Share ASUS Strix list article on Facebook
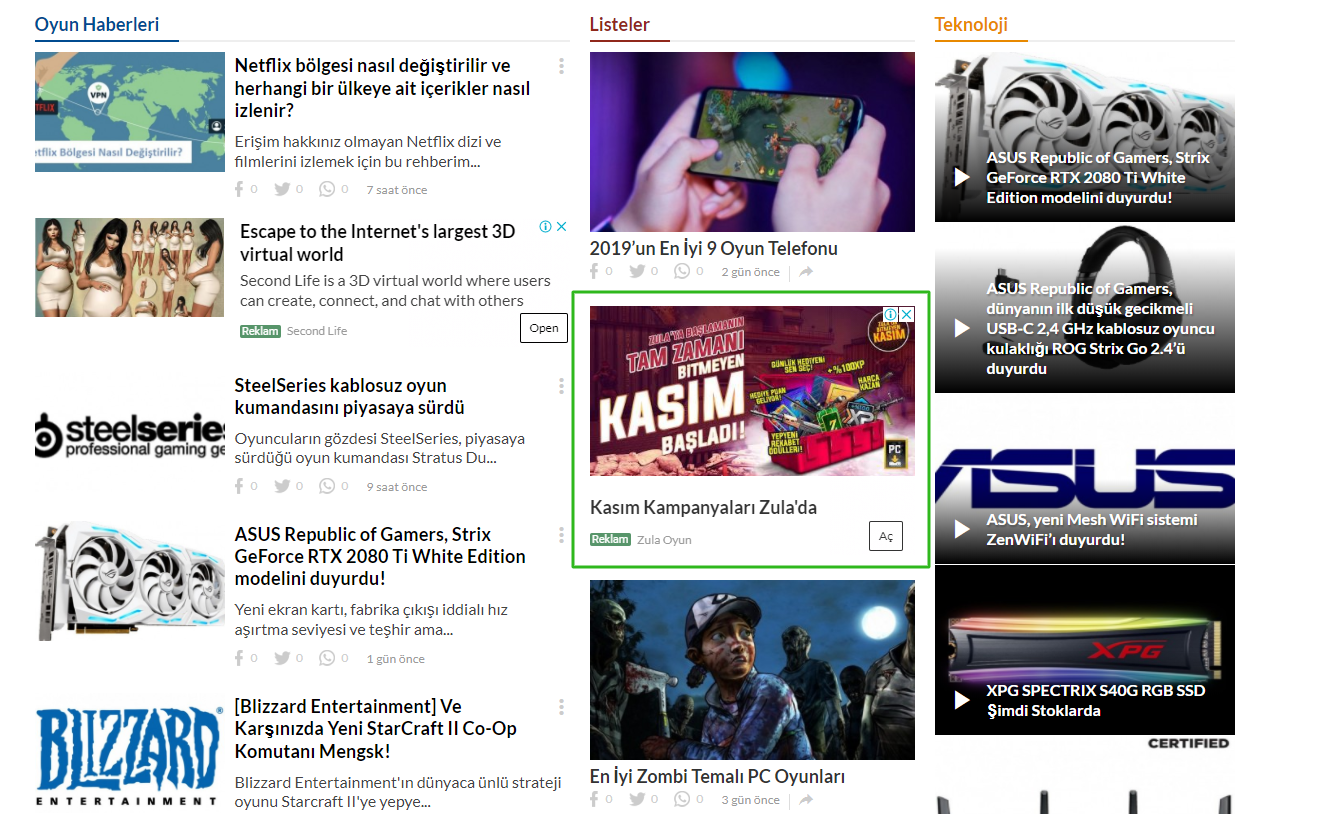Screen dimensions: 1328x814 [x=239, y=658]
